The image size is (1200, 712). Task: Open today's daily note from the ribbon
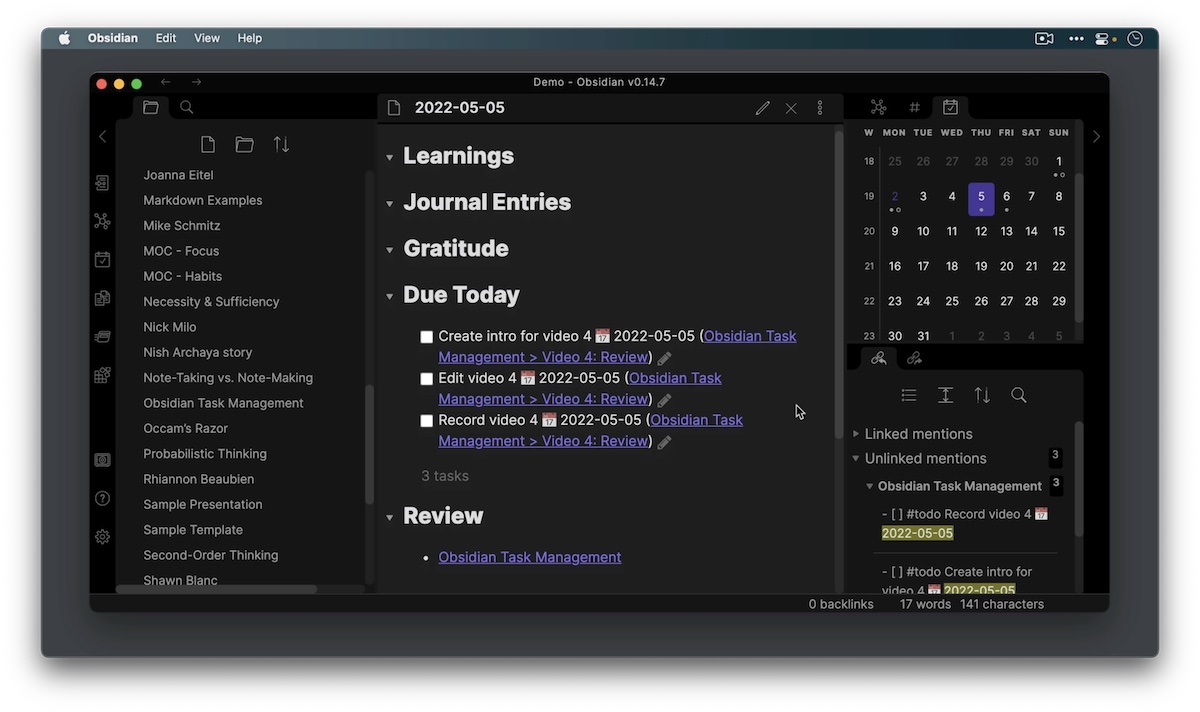point(102,259)
